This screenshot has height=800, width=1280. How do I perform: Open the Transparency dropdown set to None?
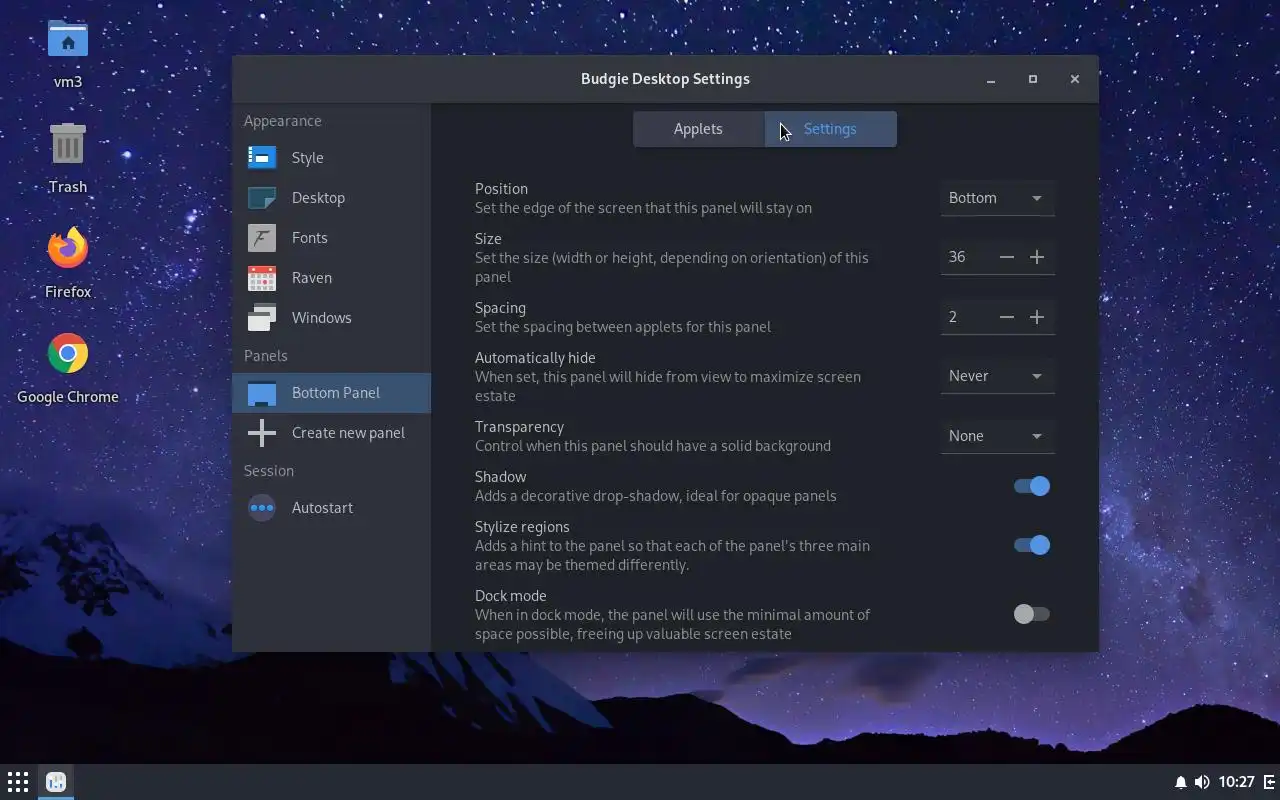pyautogui.click(x=997, y=436)
